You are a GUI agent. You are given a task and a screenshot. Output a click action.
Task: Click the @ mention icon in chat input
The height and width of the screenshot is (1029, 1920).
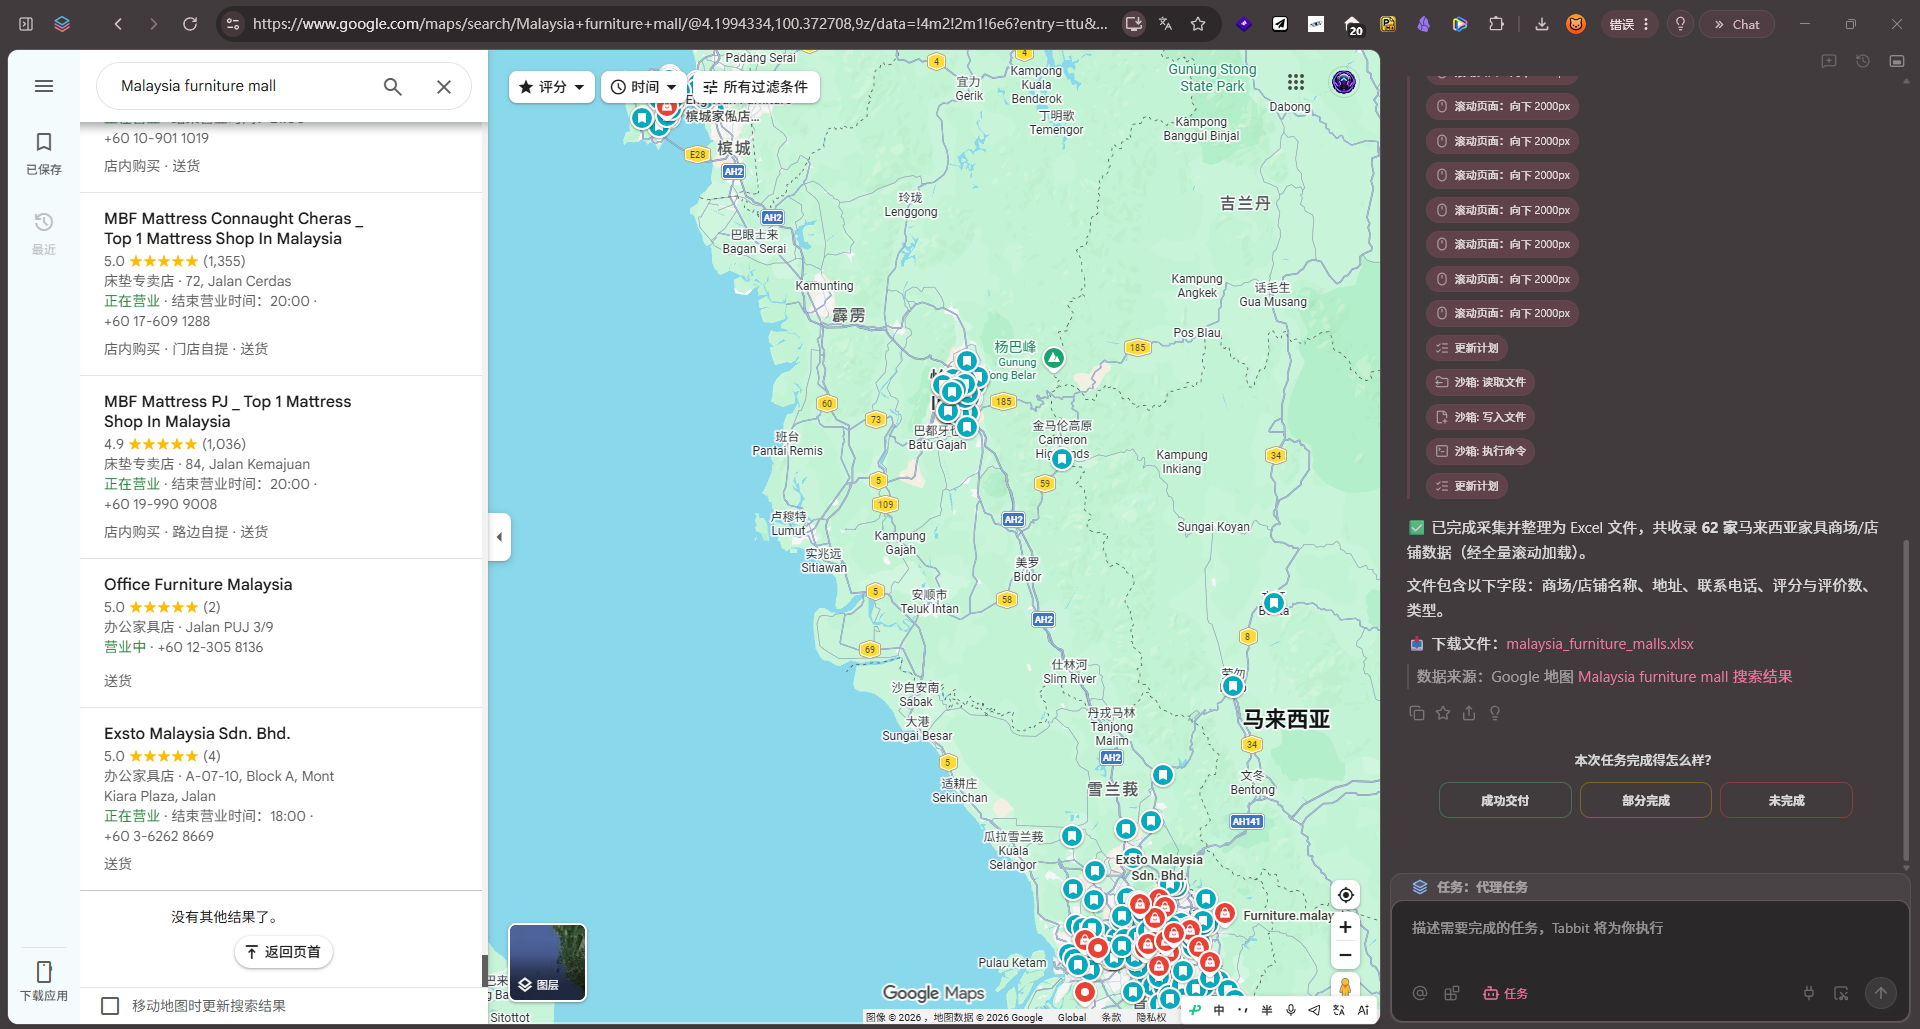coord(1420,993)
